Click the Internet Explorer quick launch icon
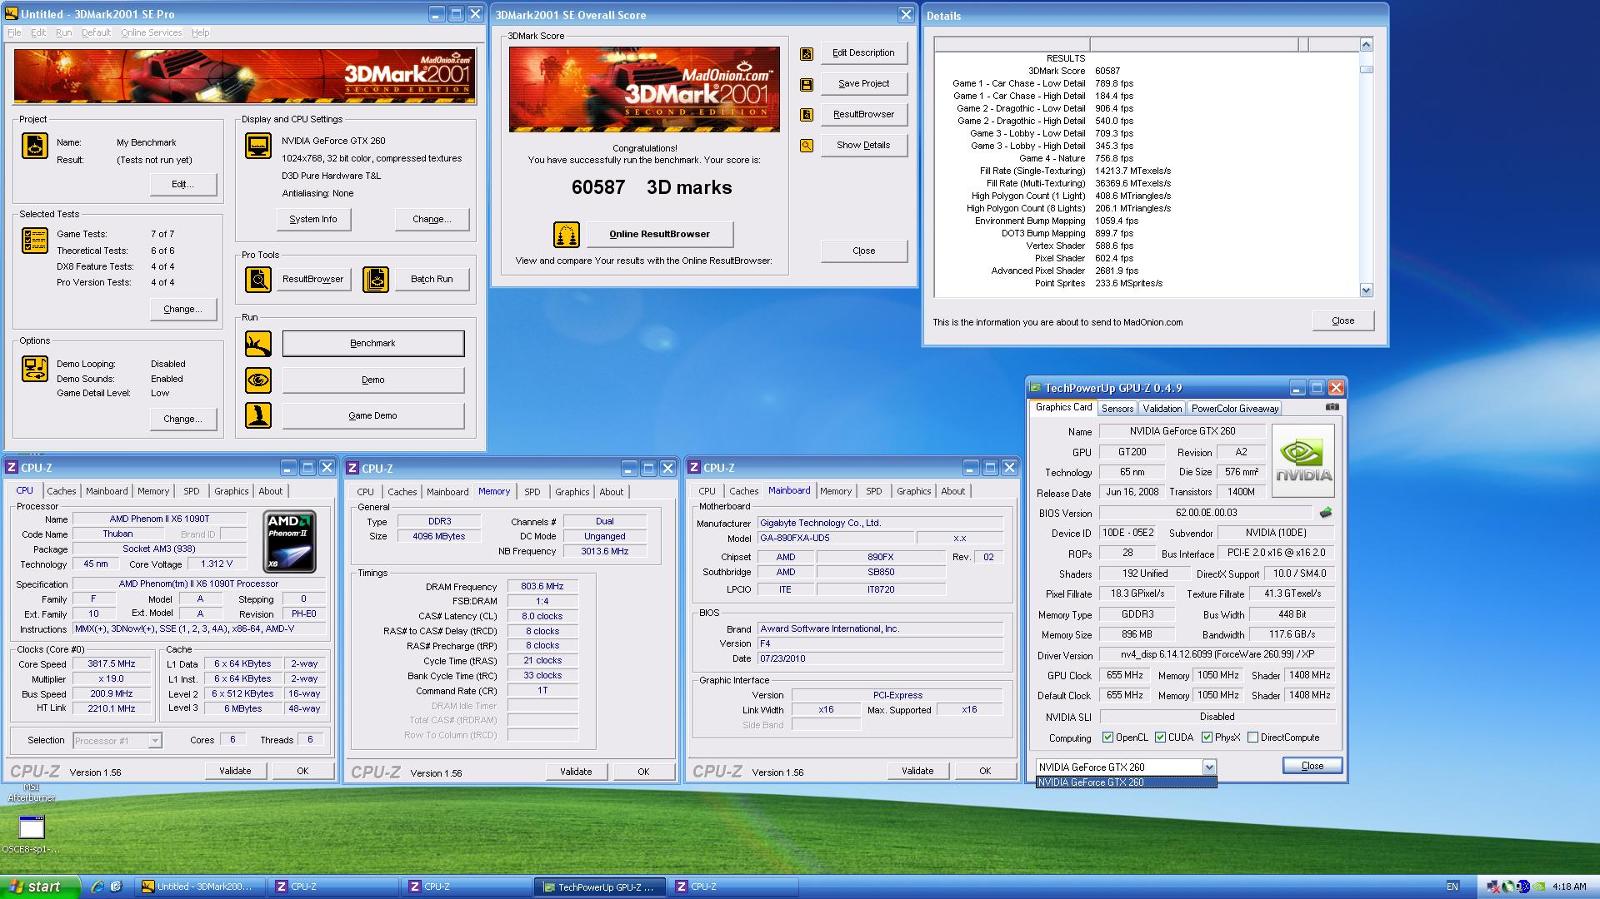The width and height of the screenshot is (1600, 899). 98,886
